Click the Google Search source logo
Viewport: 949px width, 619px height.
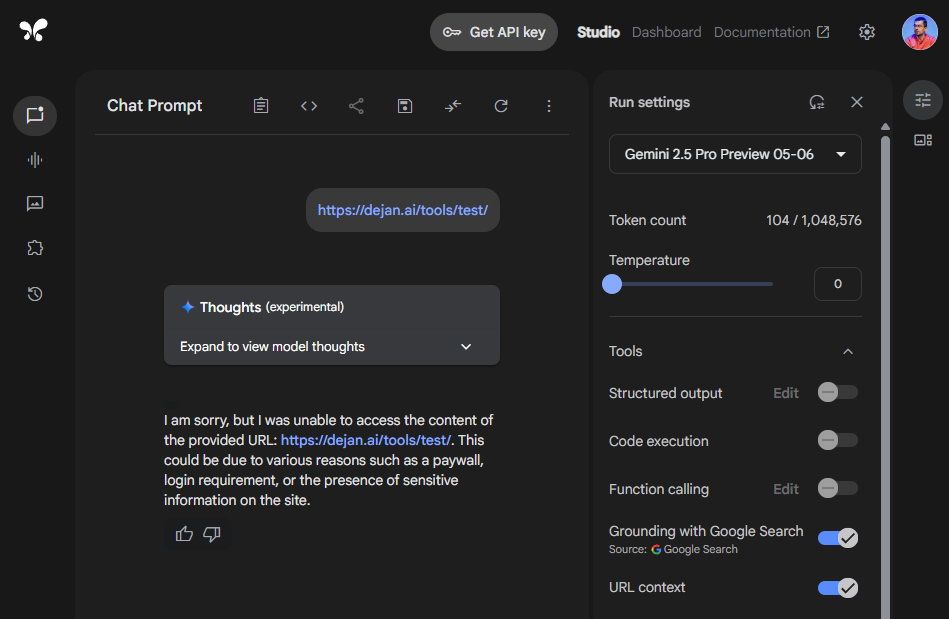point(656,549)
